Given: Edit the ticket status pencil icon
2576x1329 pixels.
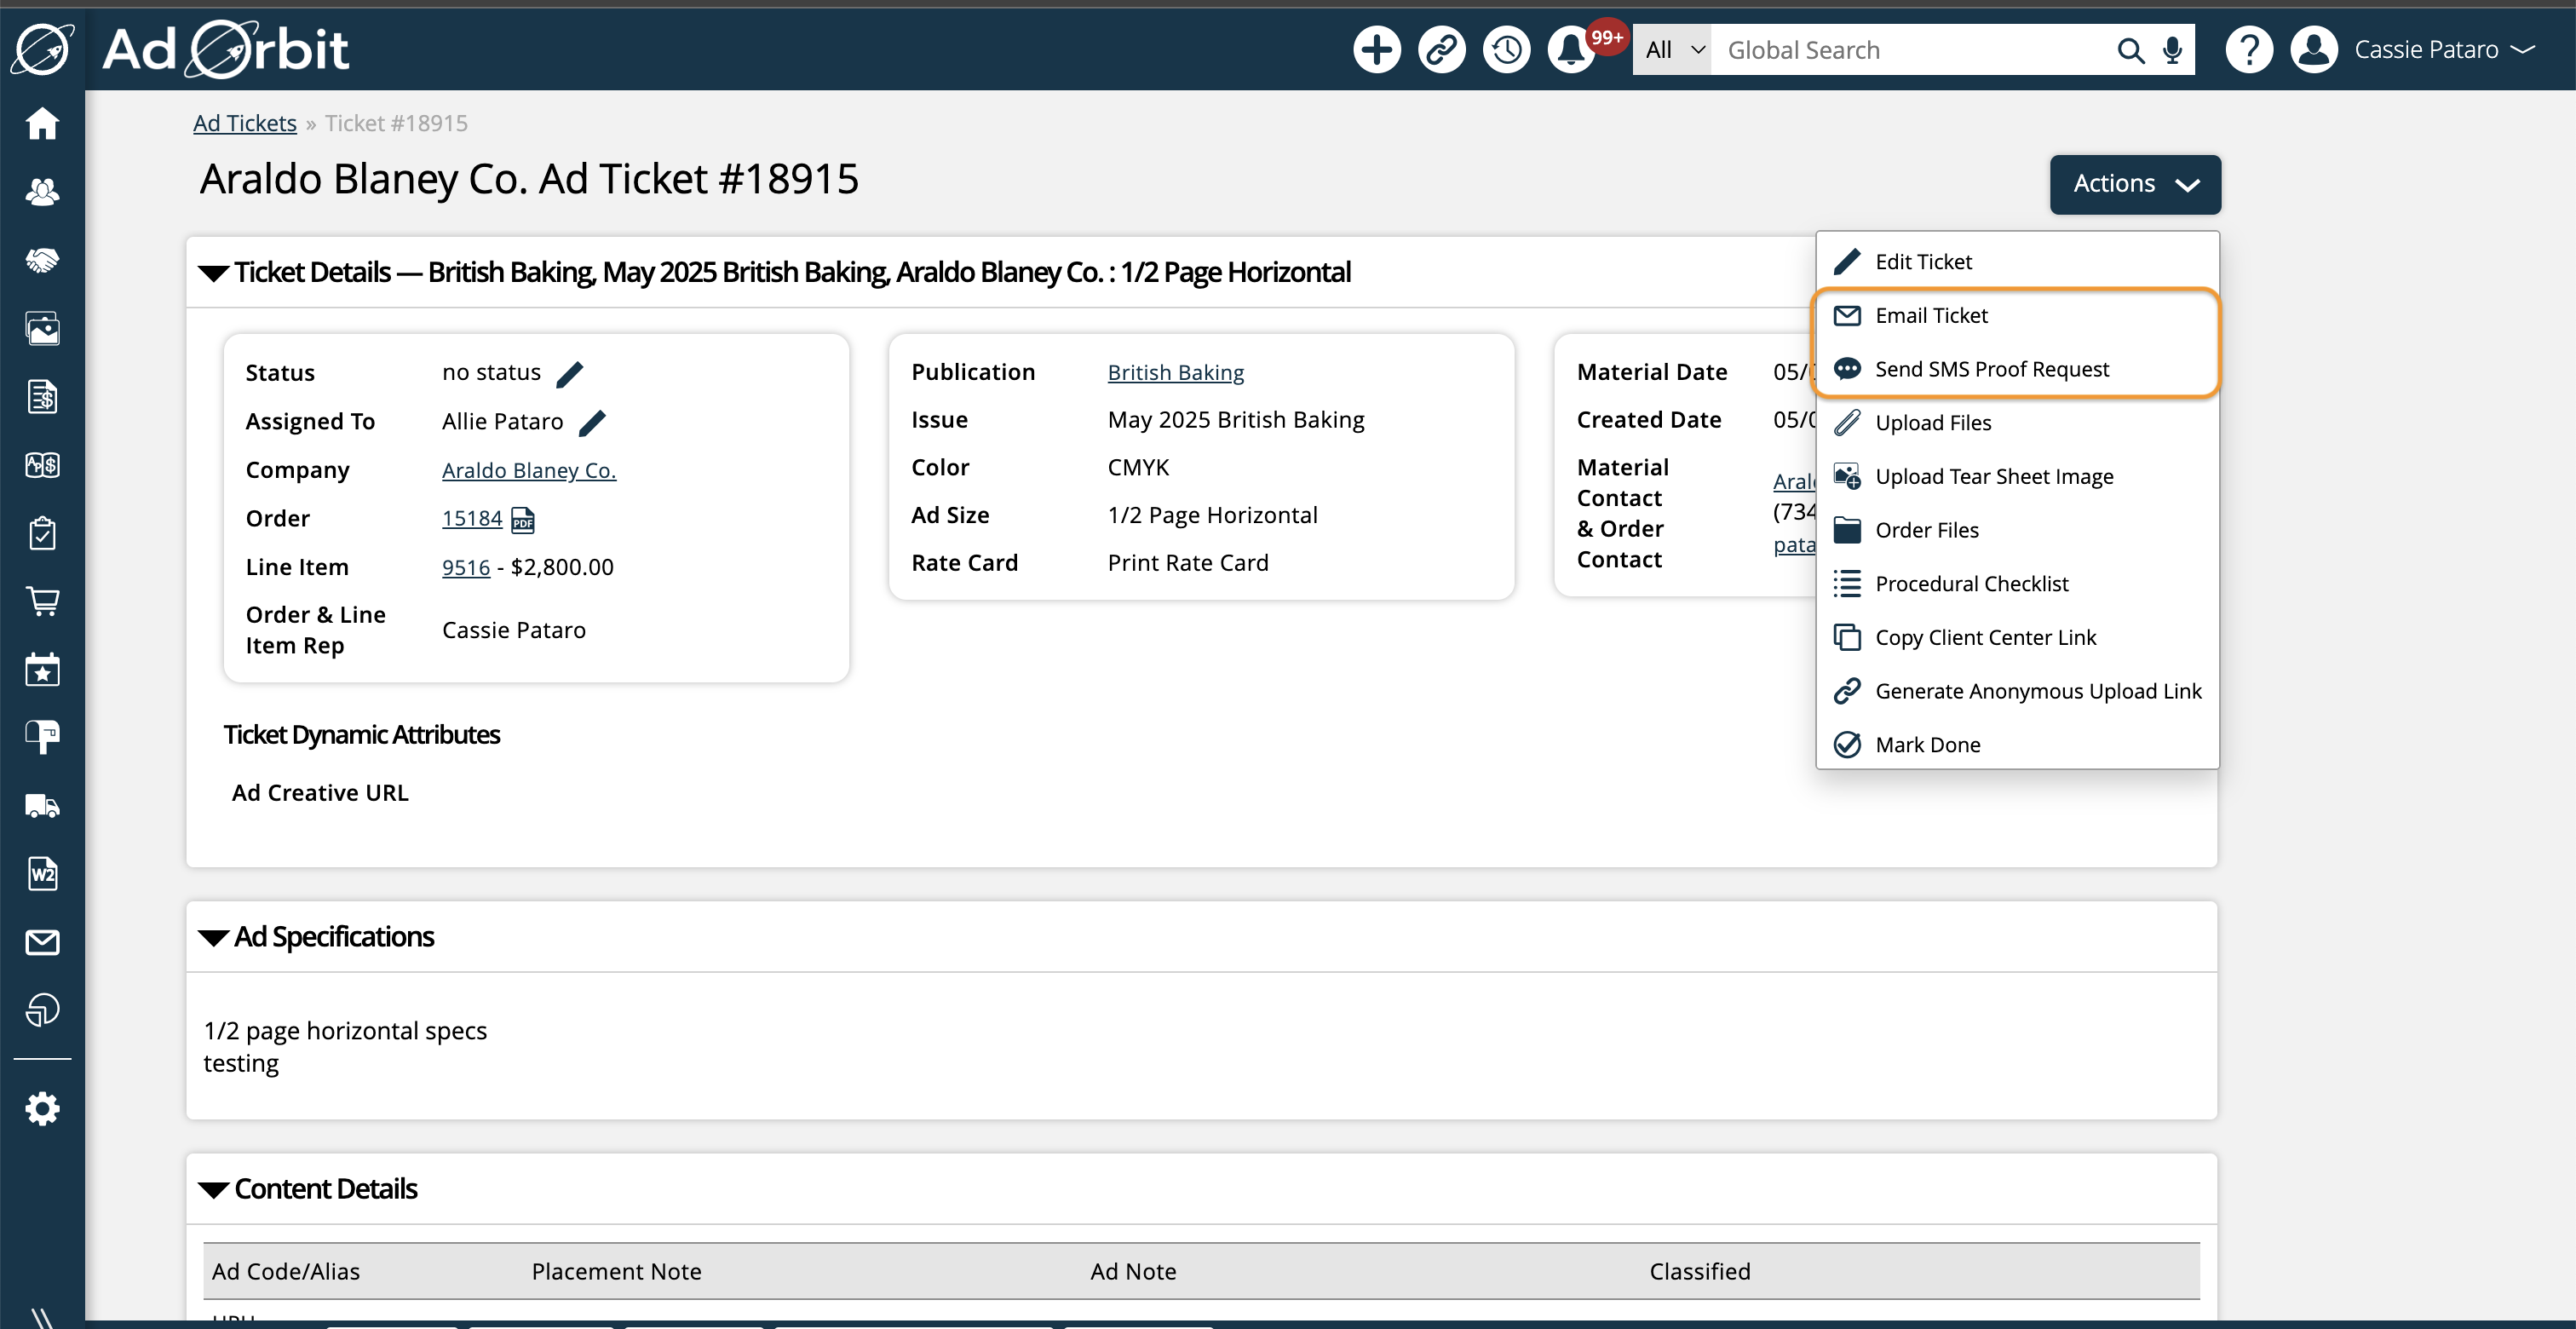Looking at the screenshot, I should pyautogui.click(x=569, y=374).
